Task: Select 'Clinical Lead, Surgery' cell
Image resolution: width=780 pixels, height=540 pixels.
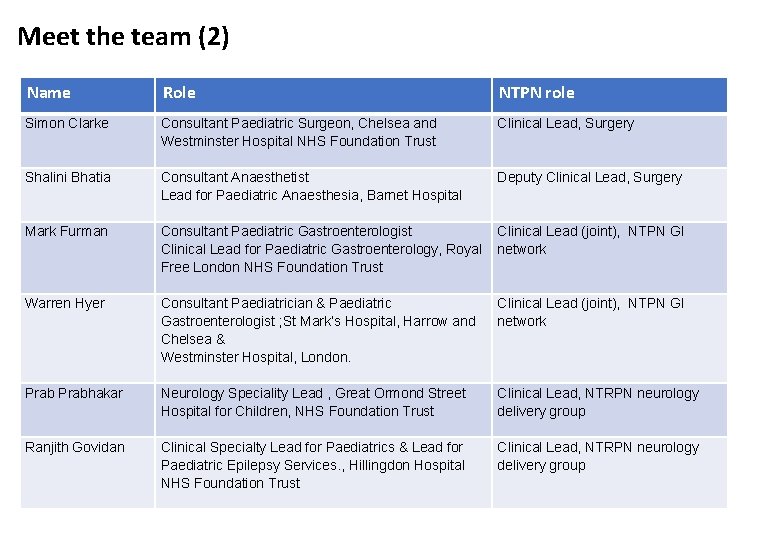Action: click(610, 140)
